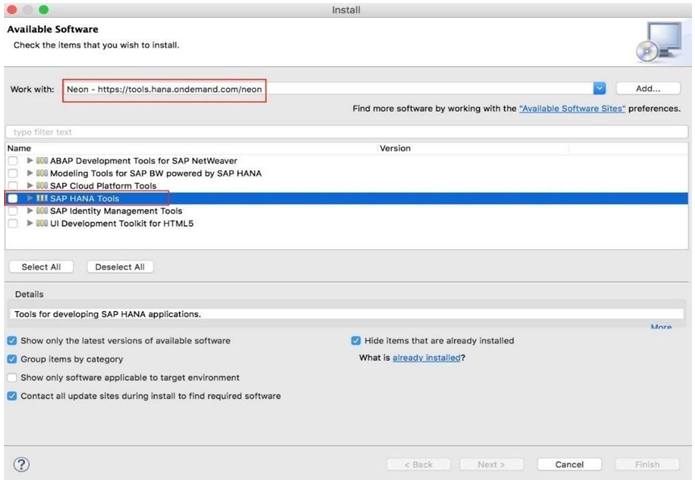Open the Work with site dropdown
The width and height of the screenshot is (695, 485).
(x=599, y=88)
